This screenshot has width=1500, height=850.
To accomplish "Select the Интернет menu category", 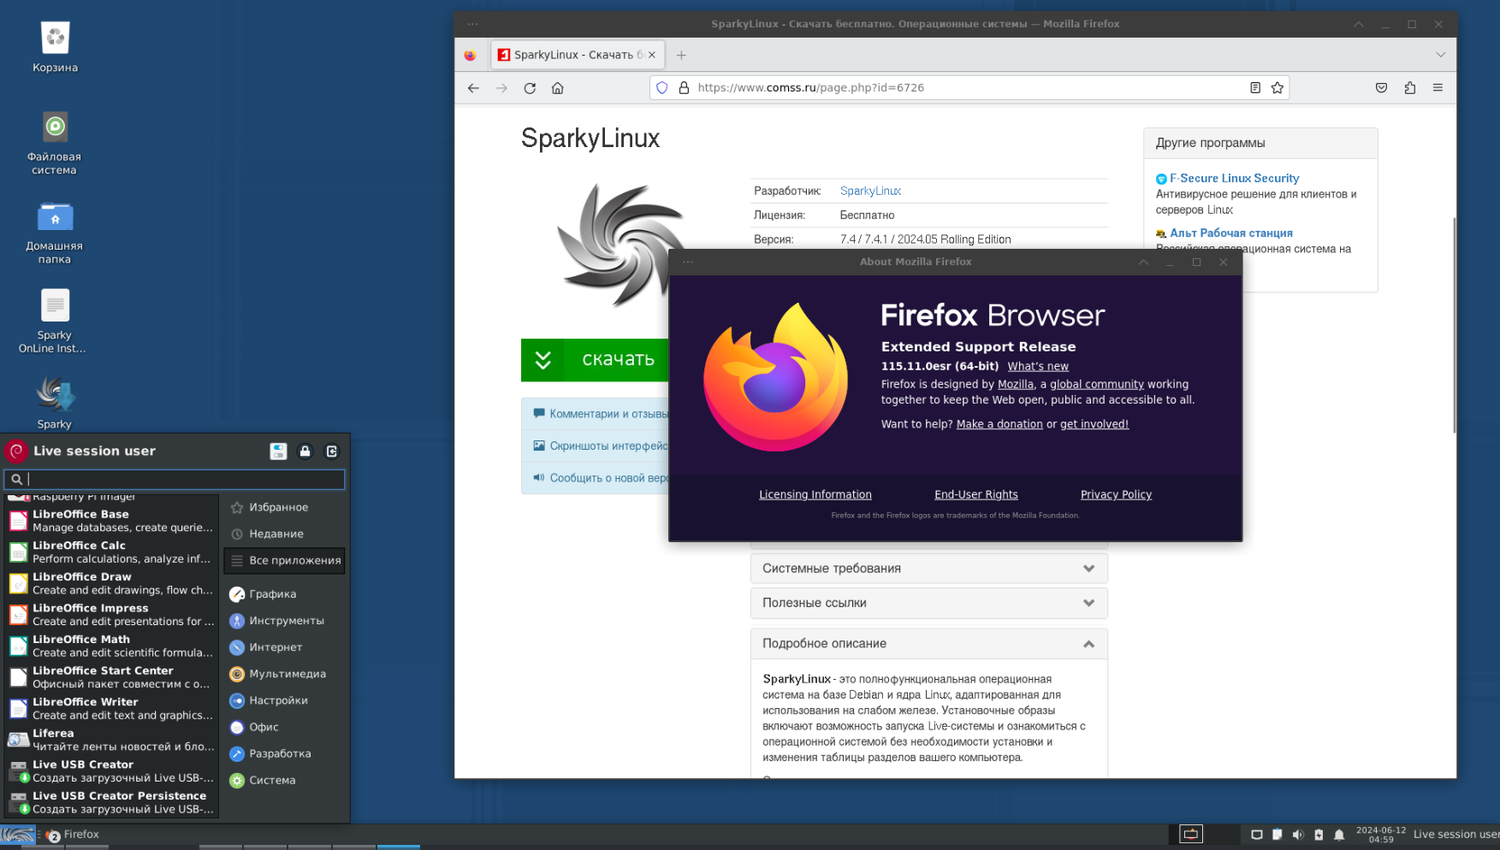I will pos(285,647).
